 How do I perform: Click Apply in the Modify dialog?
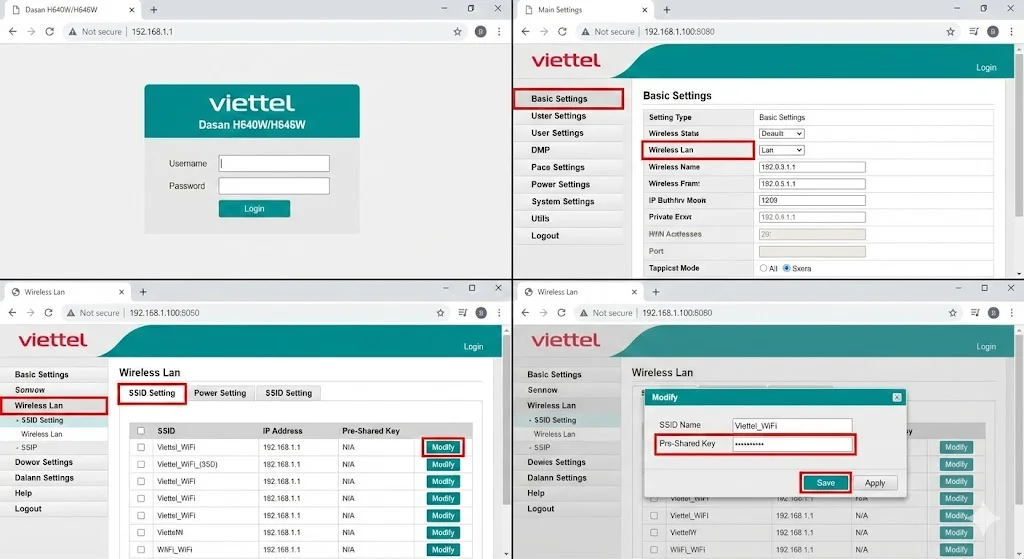point(875,483)
